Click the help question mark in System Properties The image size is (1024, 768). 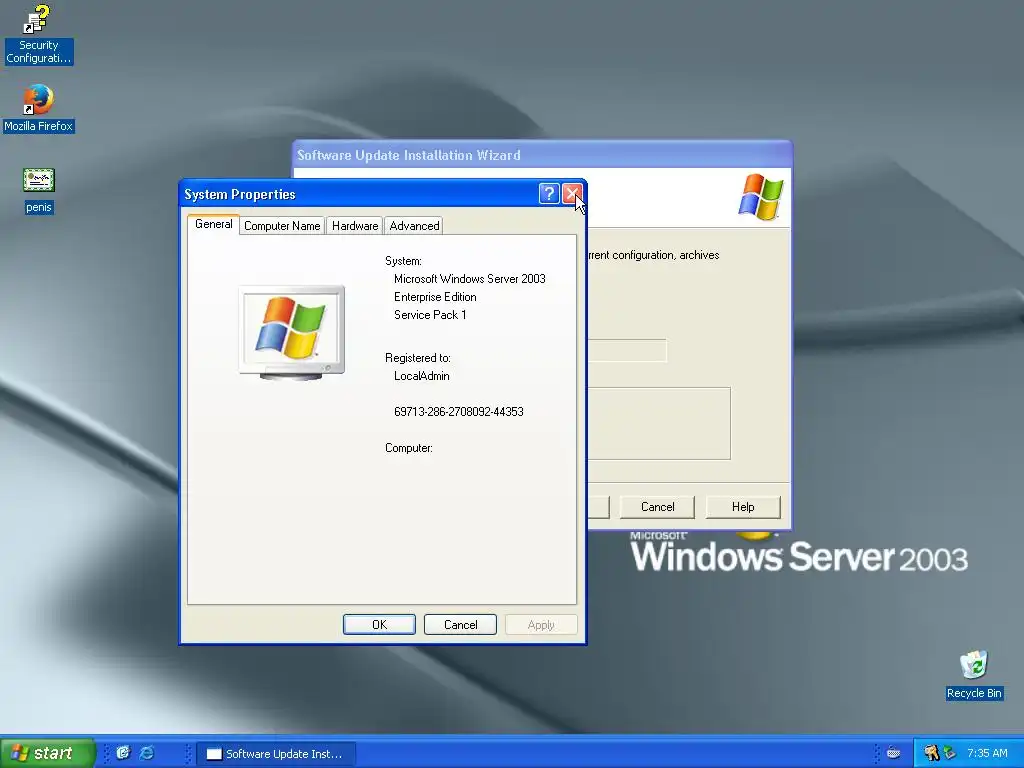coord(549,193)
